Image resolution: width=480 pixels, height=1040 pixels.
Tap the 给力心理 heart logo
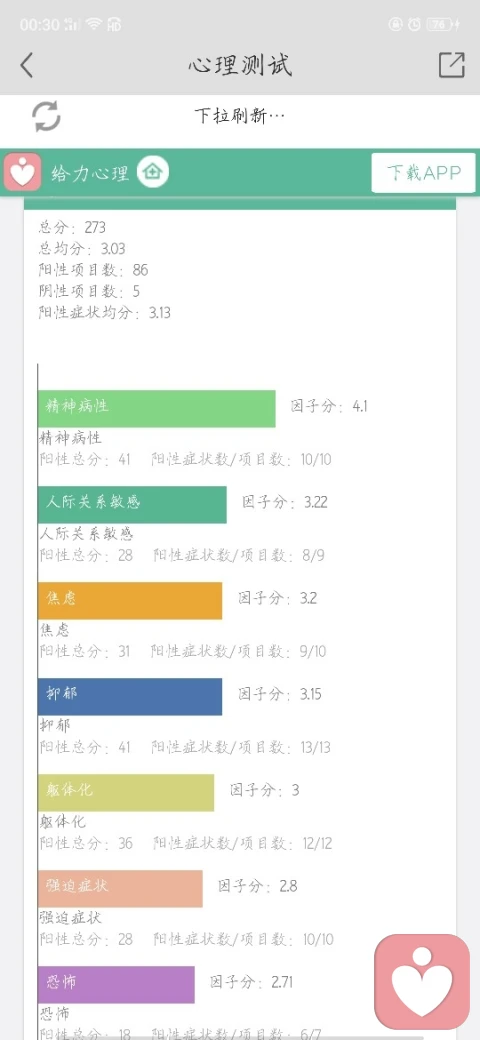(x=23, y=172)
